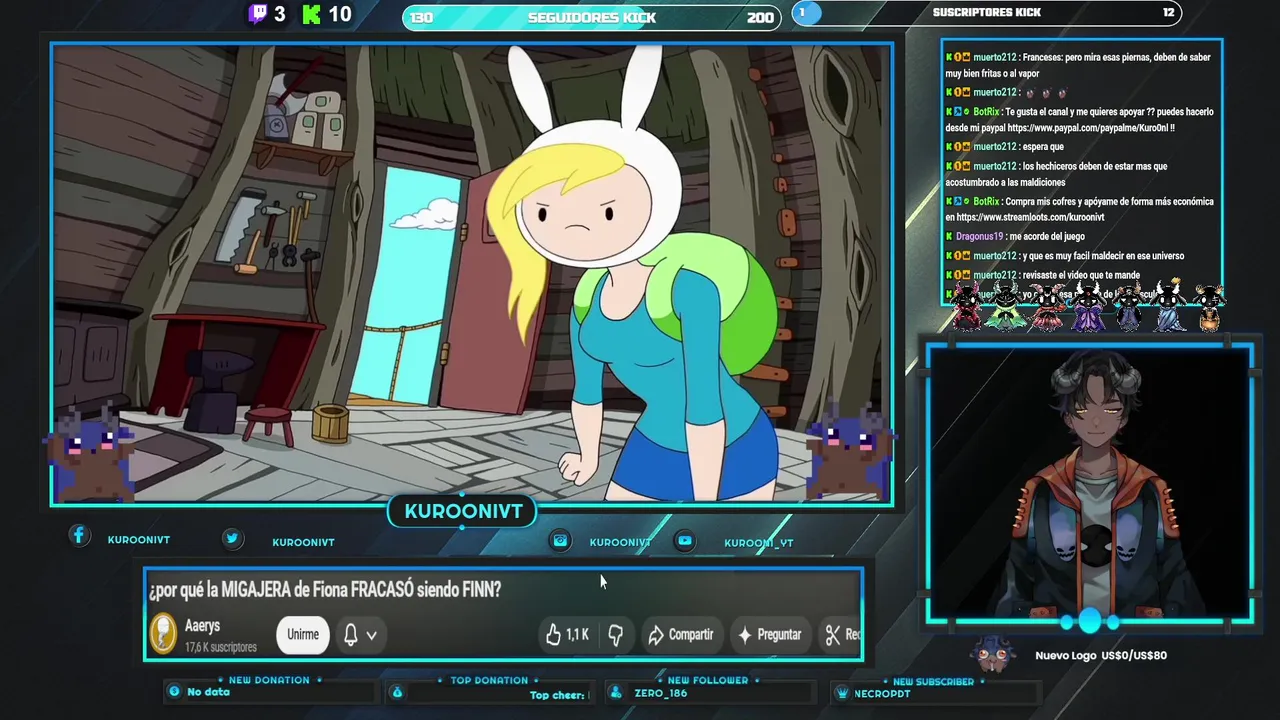Viewport: 1280px width, 720px height.
Task: Click the Preguntar ask button
Action: [x=769, y=634]
